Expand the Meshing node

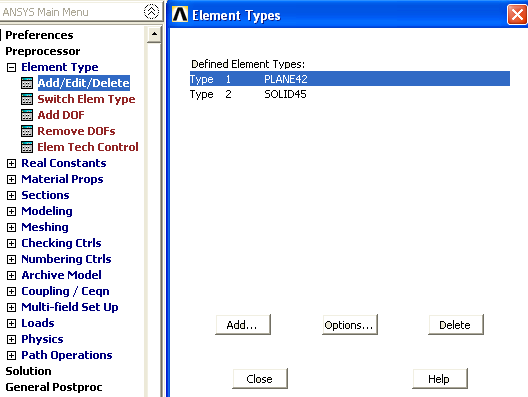click(x=11, y=227)
